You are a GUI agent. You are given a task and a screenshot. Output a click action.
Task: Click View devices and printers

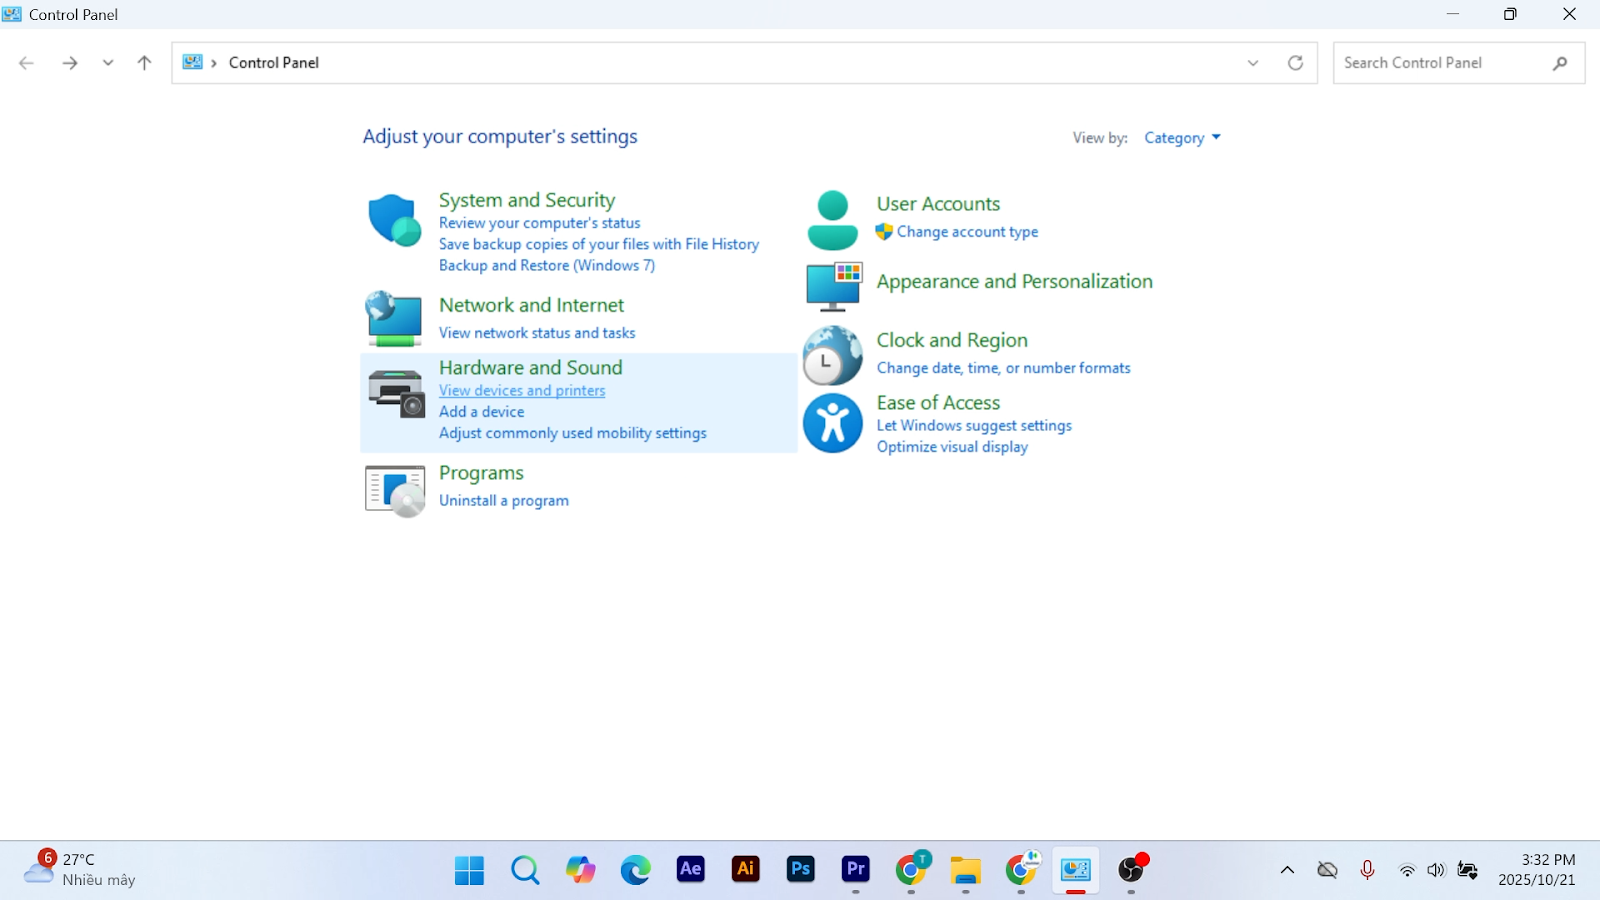pyautogui.click(x=522, y=391)
